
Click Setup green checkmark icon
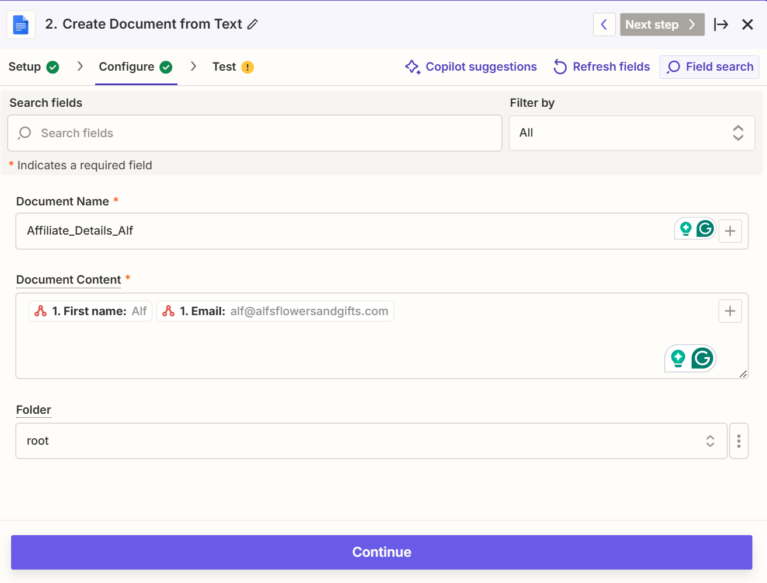point(53,67)
